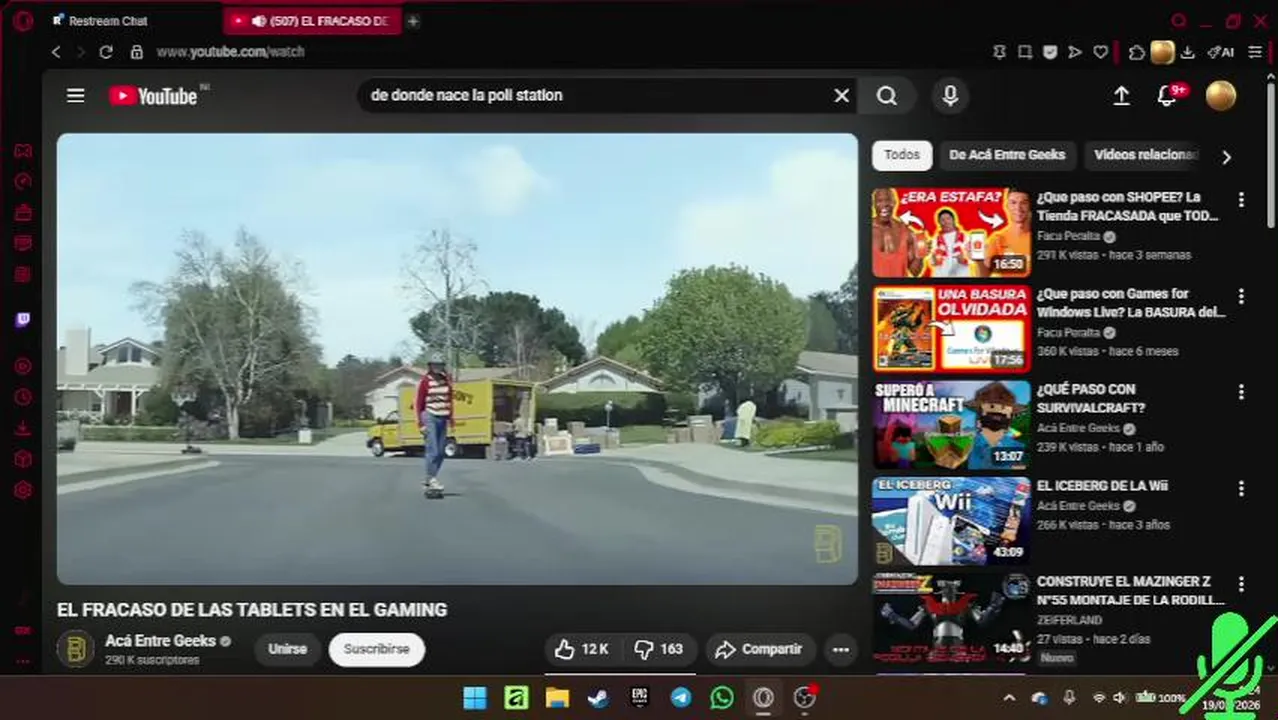Open the Games for Windows Live video thumbnail
Screen dimensions: 1278x720
click(x=951, y=329)
